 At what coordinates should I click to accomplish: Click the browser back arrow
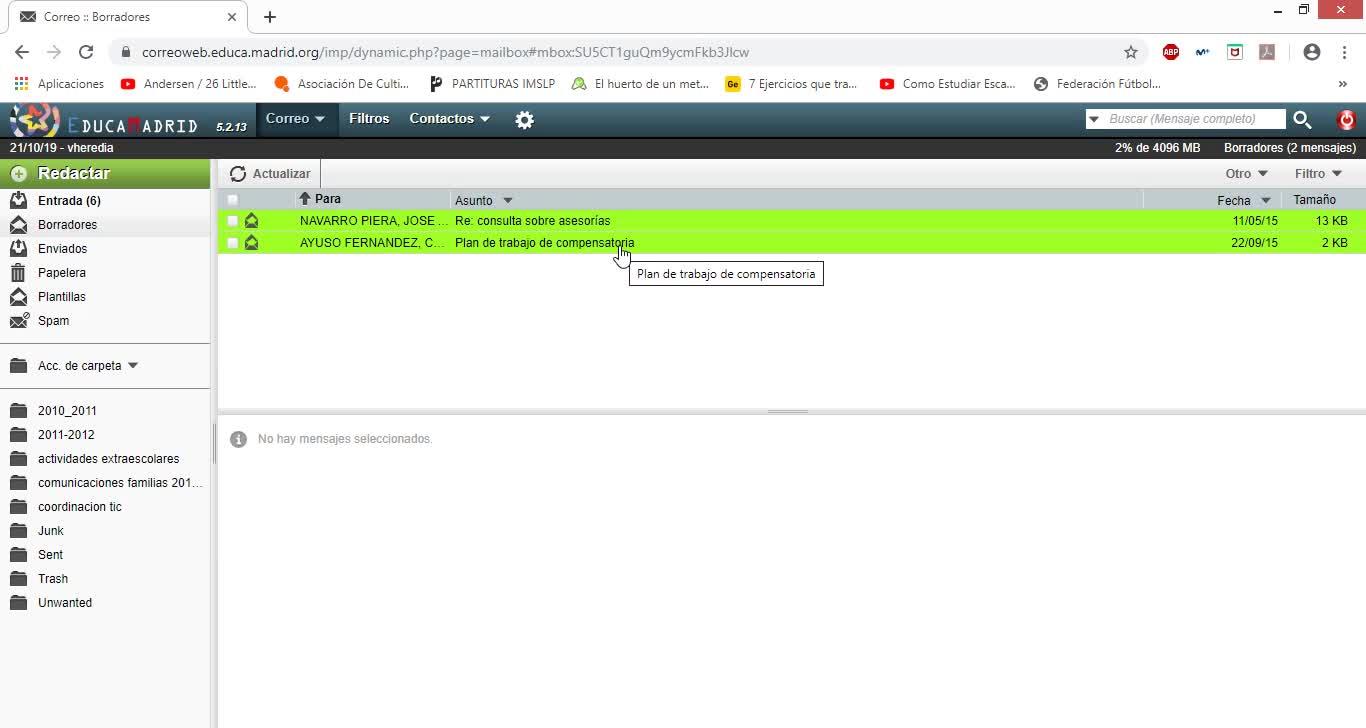pyautogui.click(x=22, y=52)
